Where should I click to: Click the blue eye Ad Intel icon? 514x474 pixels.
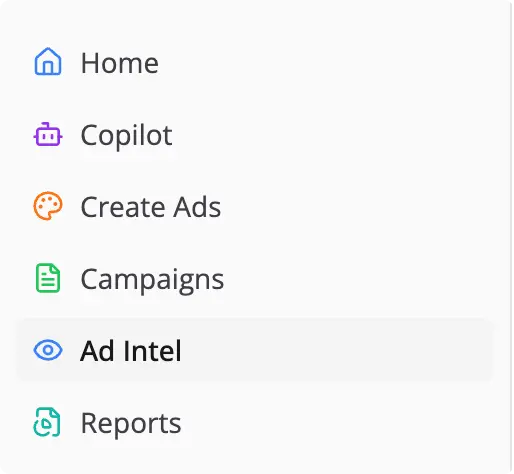pyautogui.click(x=48, y=350)
